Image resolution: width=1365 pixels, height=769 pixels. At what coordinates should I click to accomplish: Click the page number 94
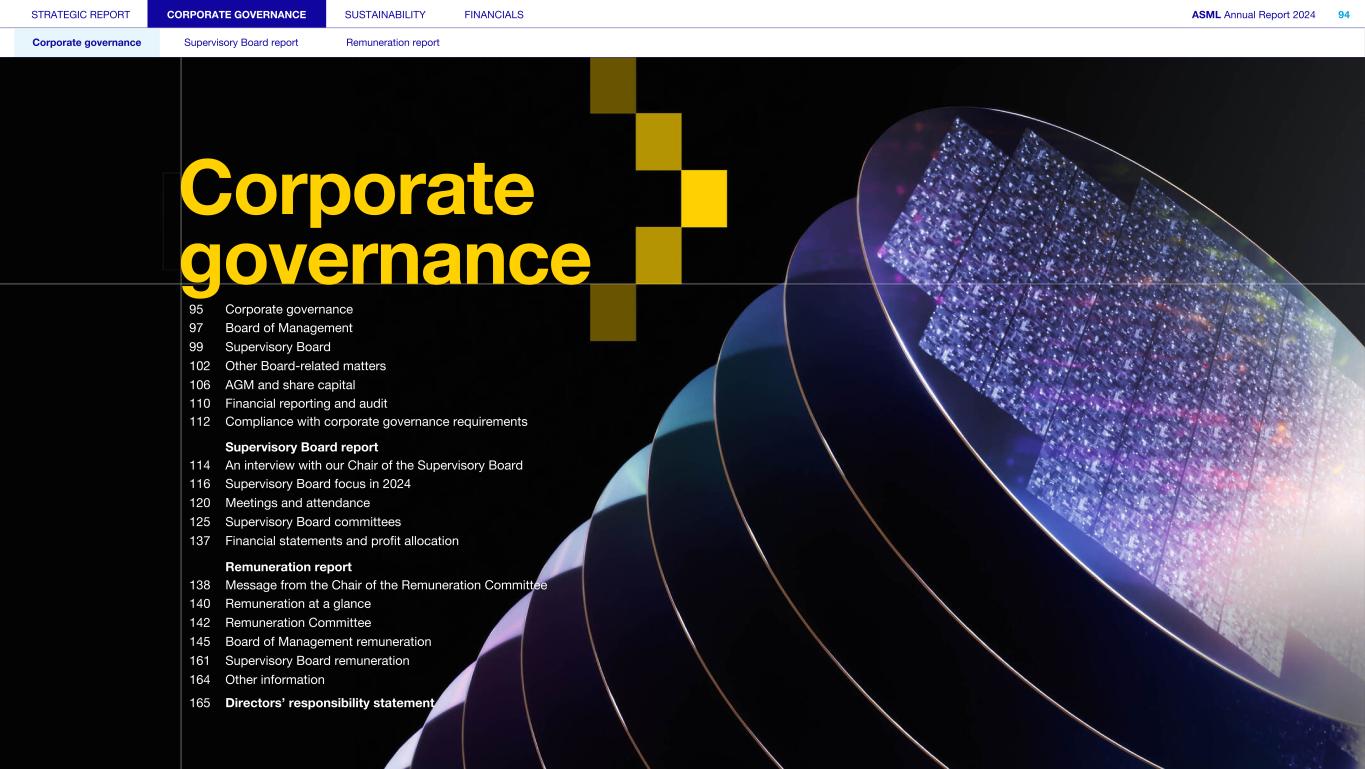(1343, 15)
